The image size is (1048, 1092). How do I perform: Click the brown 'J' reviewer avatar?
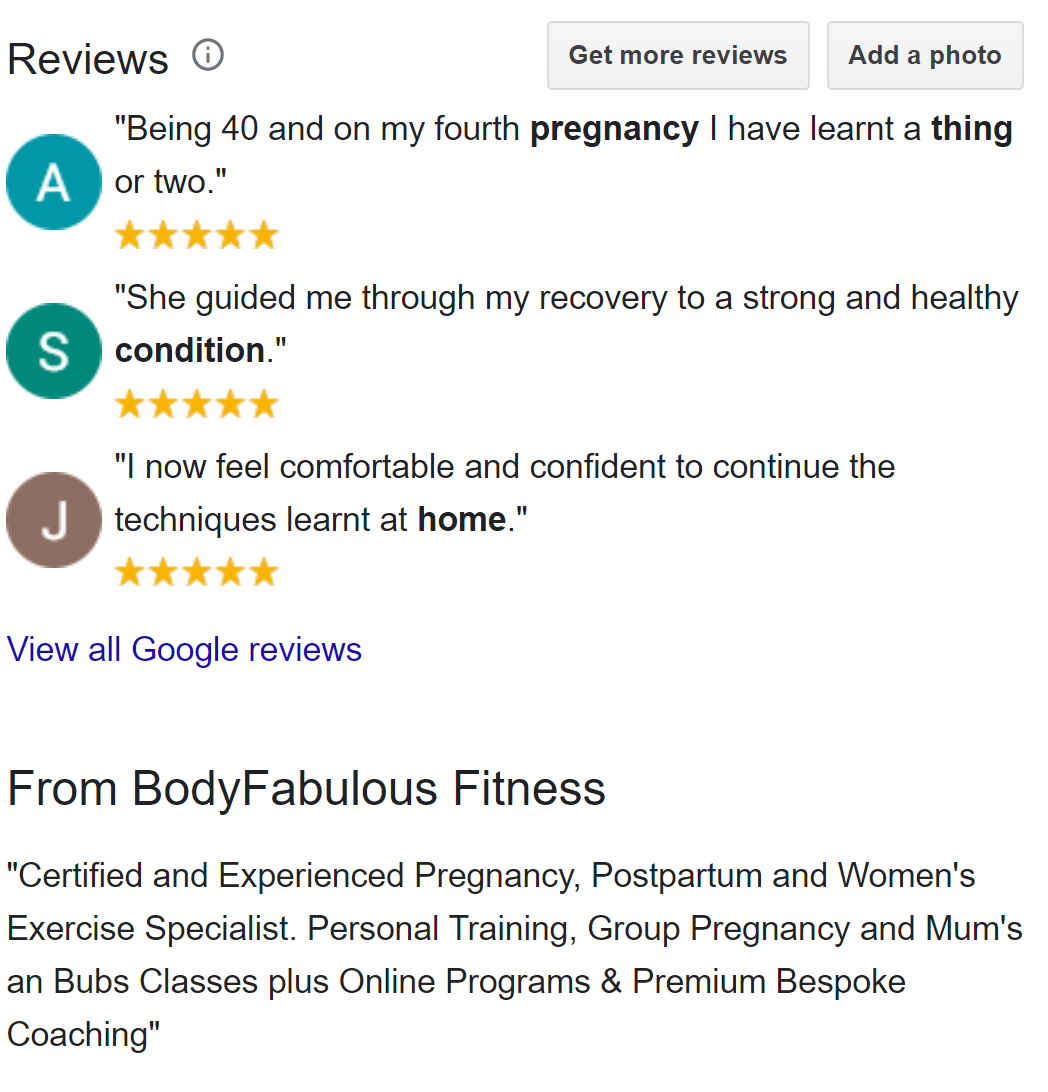pos(54,520)
